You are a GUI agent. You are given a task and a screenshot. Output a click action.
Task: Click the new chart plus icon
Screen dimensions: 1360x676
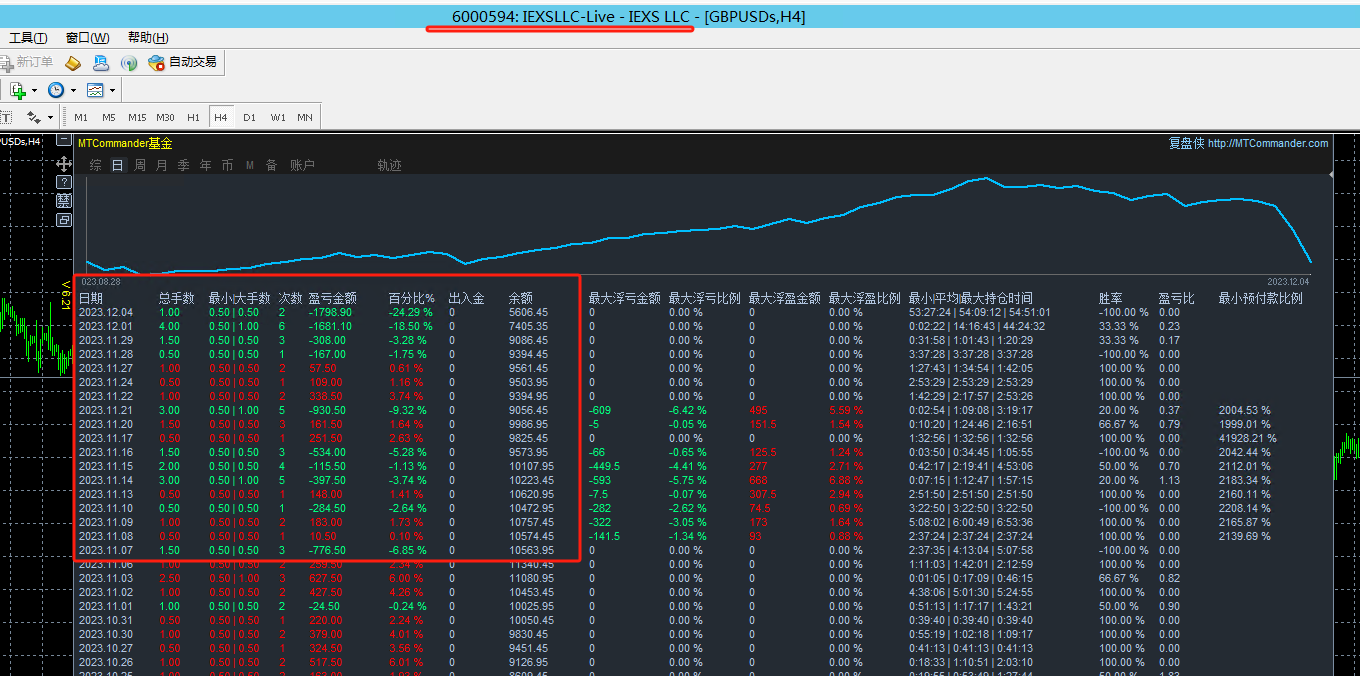coord(17,90)
